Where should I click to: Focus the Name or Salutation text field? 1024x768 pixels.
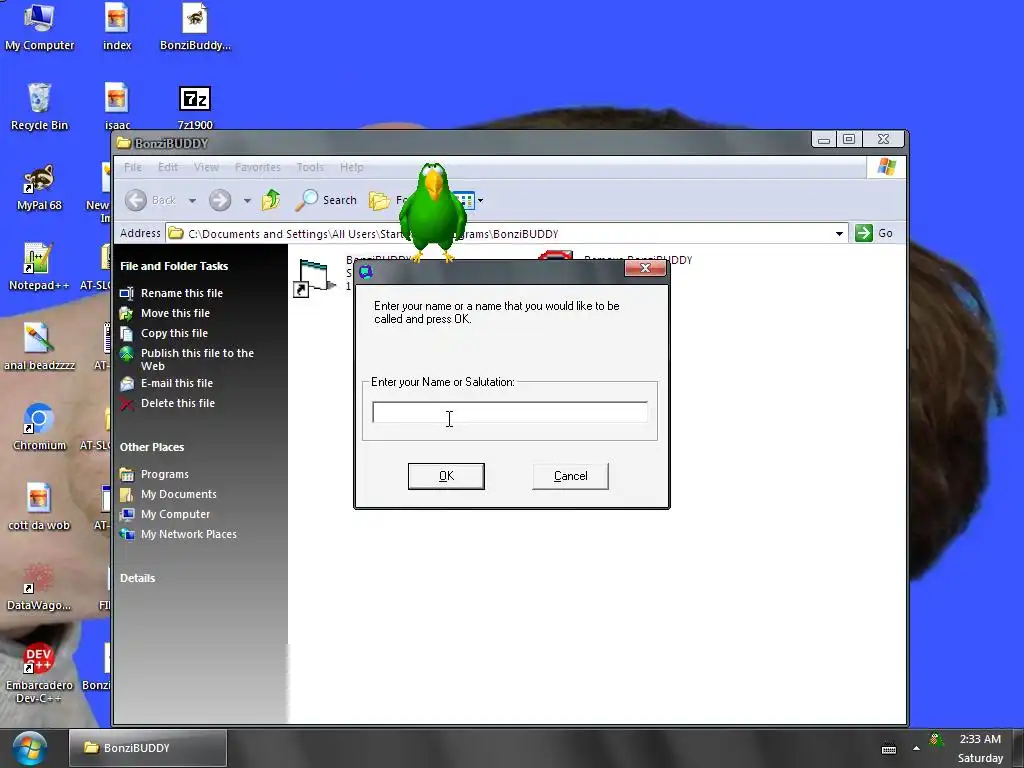point(509,412)
